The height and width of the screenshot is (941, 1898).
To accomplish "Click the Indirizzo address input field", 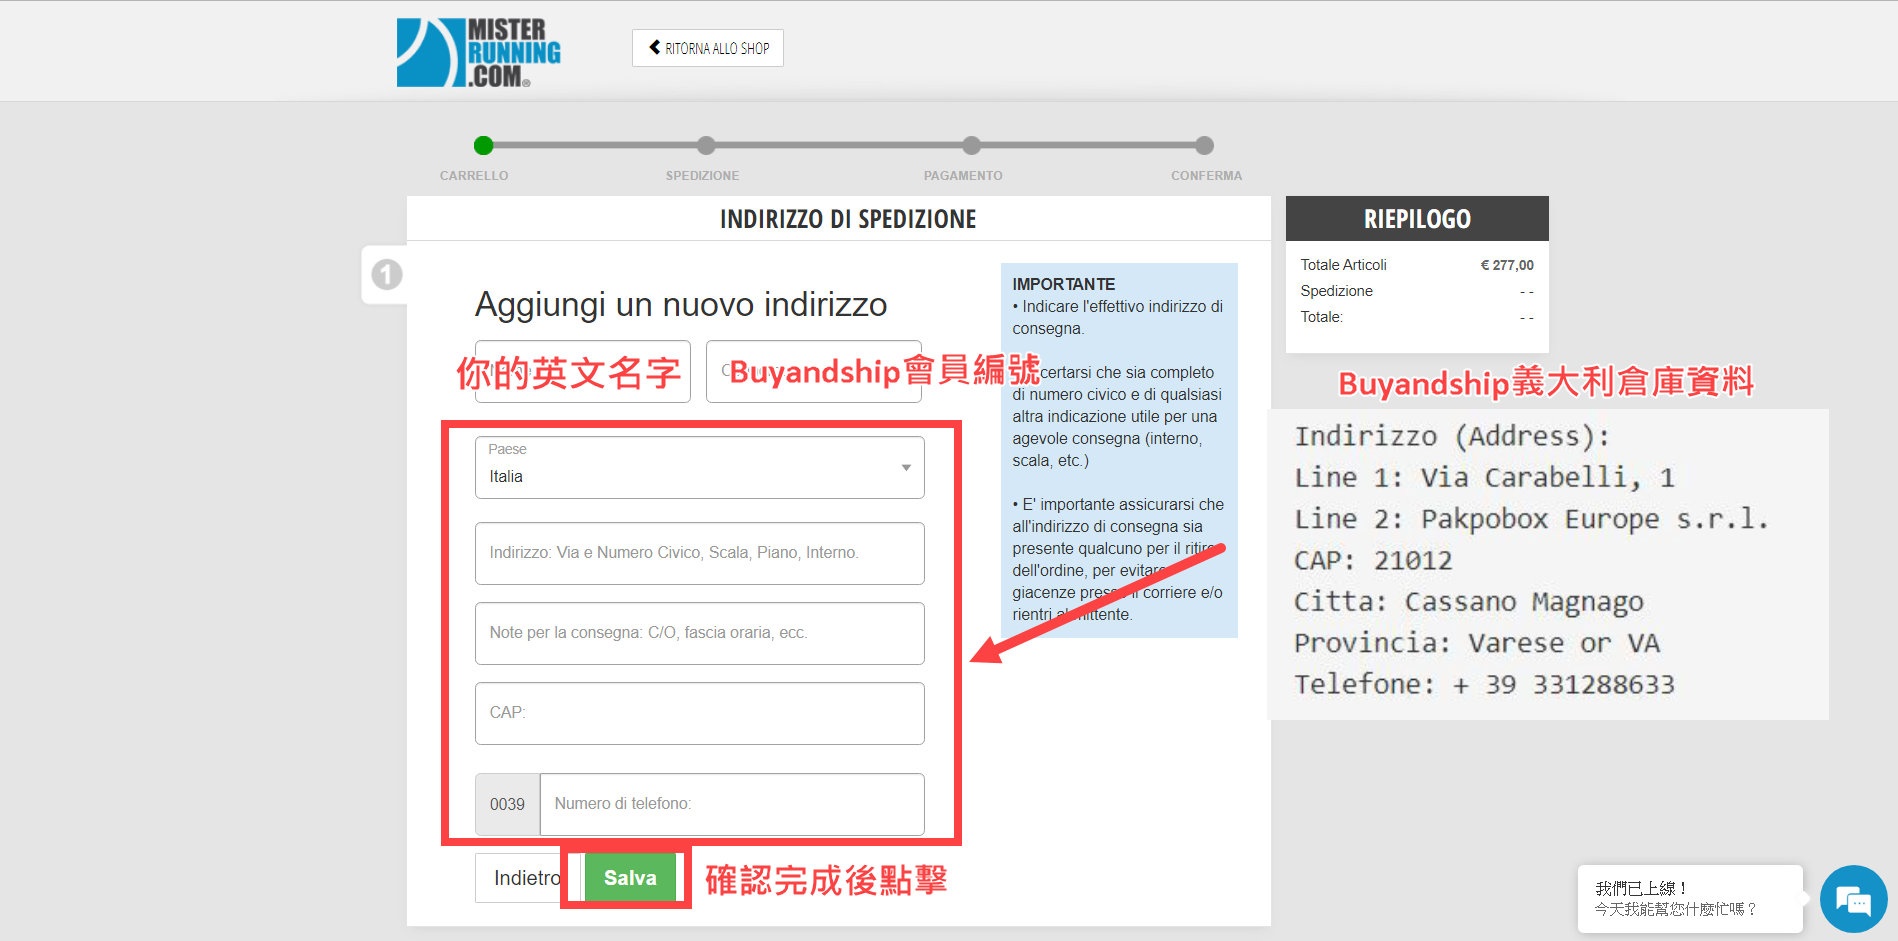I will [698, 553].
